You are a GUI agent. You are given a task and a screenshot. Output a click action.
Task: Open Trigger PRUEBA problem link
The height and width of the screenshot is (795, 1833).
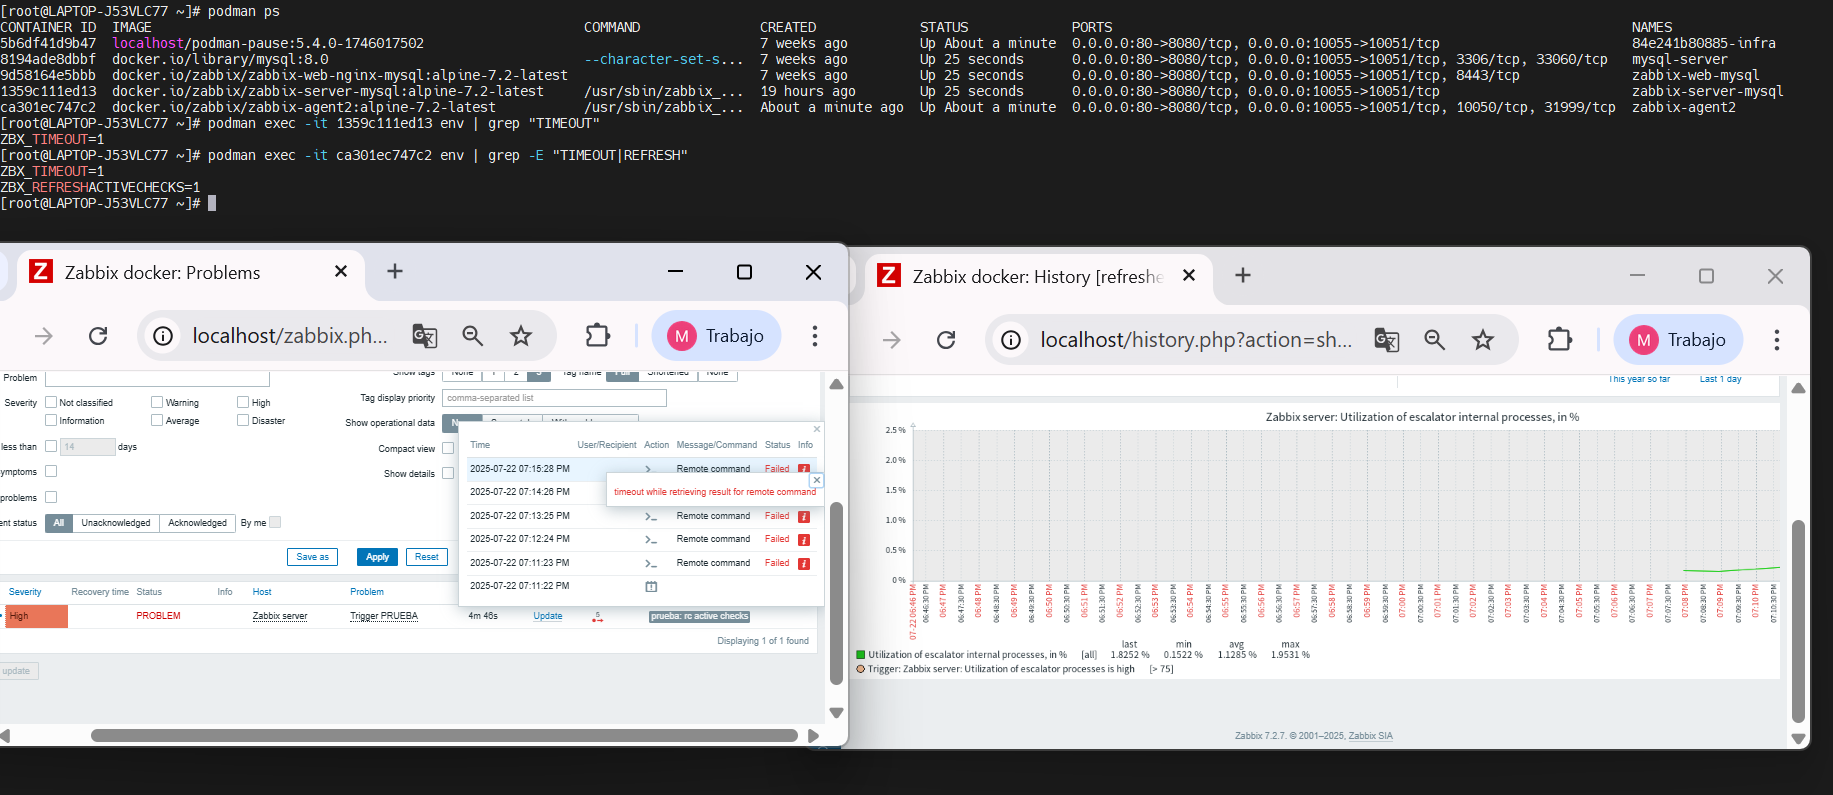(x=384, y=616)
